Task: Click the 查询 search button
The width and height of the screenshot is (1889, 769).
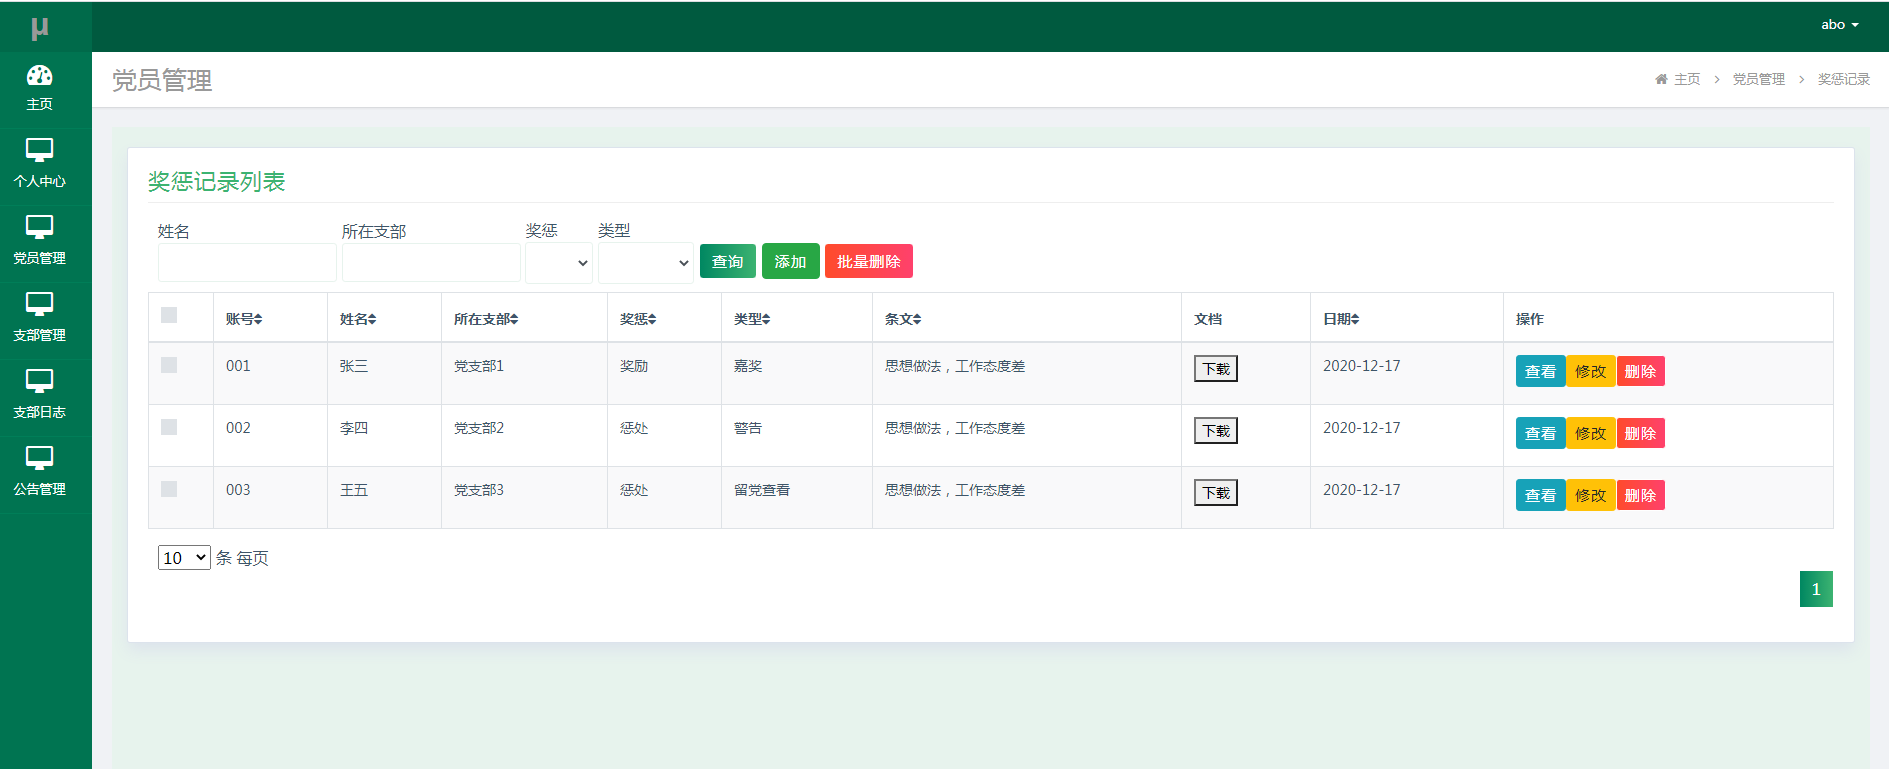Action: [728, 261]
